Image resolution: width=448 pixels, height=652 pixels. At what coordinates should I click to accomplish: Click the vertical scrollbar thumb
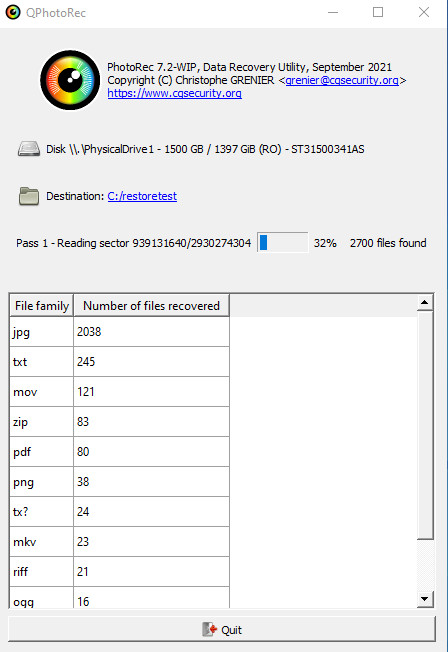click(x=425, y=425)
